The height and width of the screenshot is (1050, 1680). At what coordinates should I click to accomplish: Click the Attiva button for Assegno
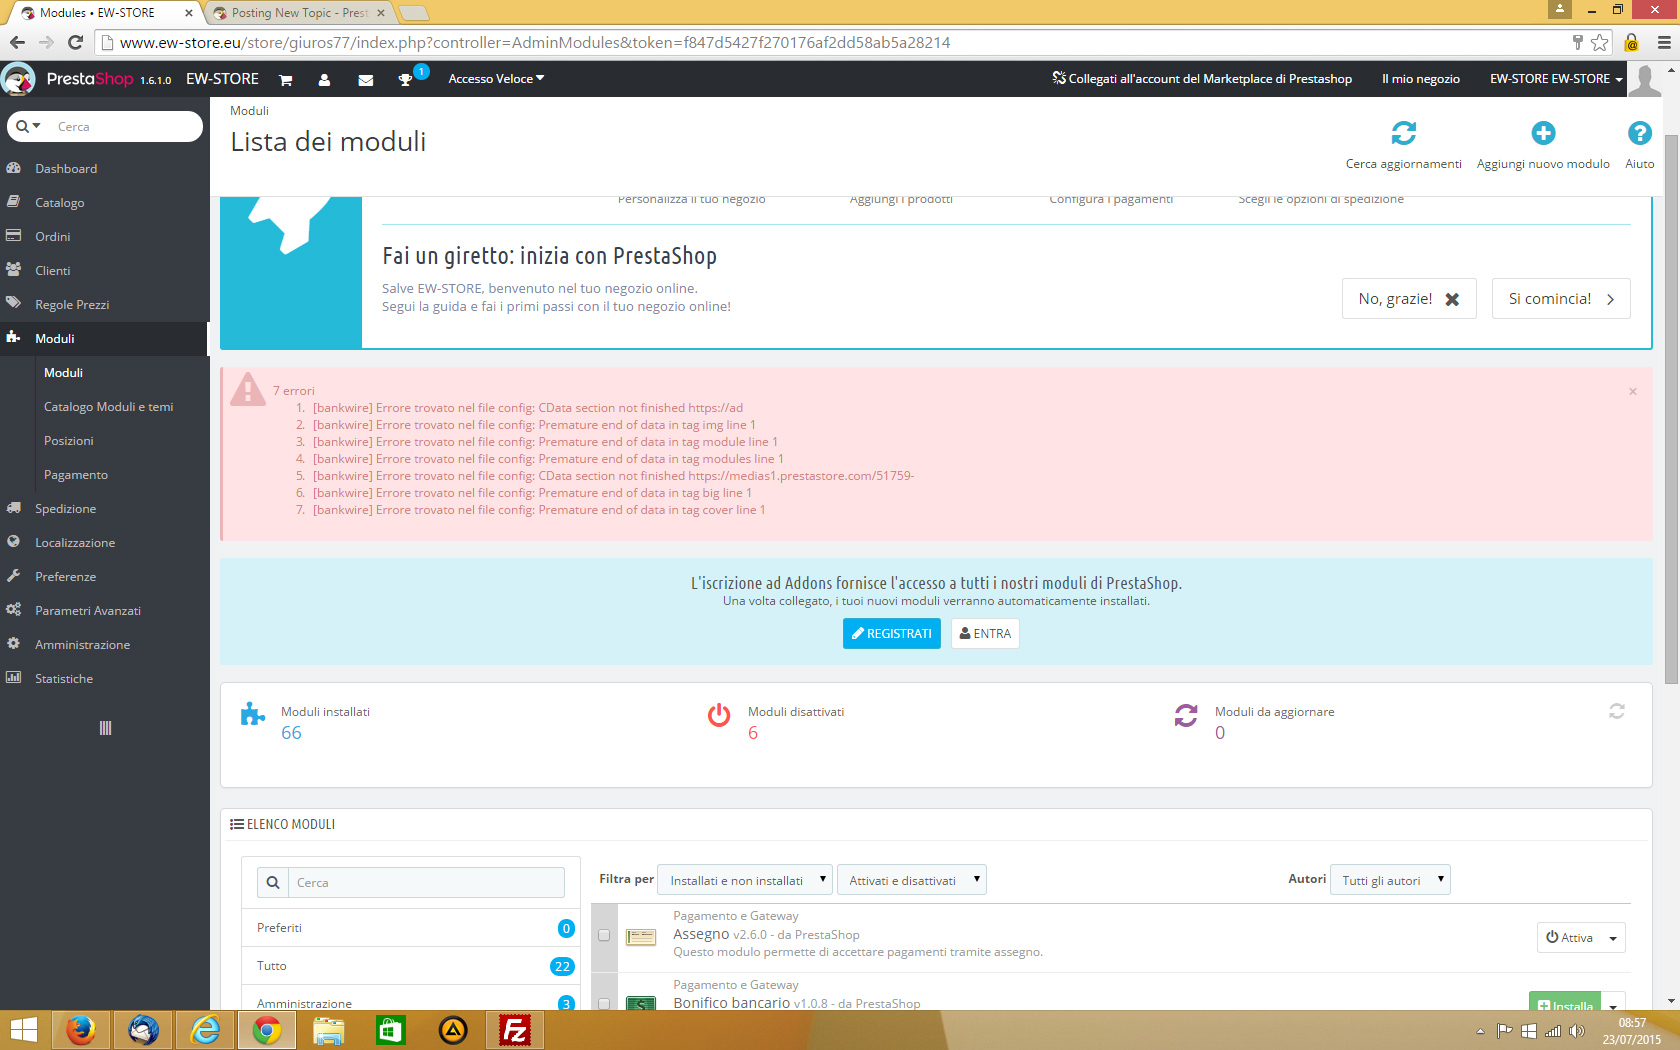point(1569,938)
